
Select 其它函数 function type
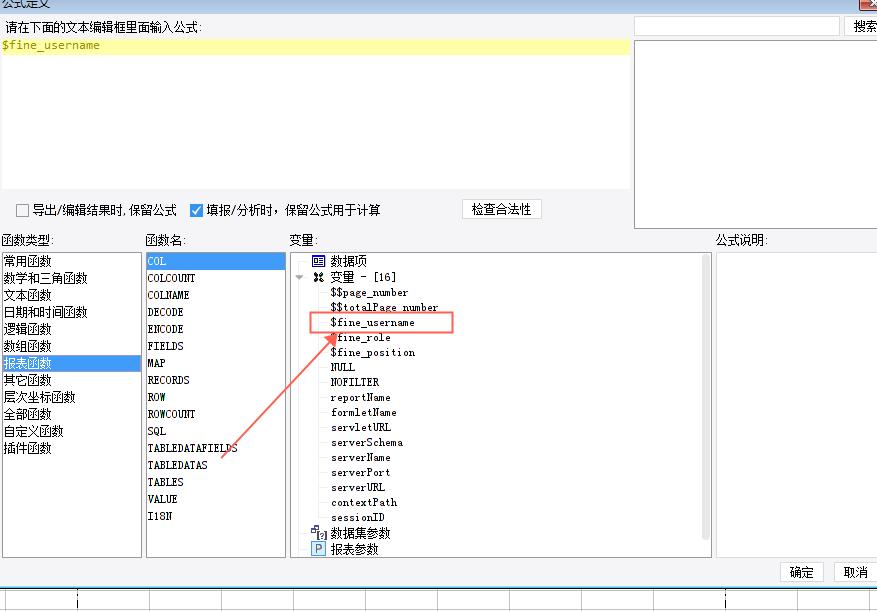point(72,380)
